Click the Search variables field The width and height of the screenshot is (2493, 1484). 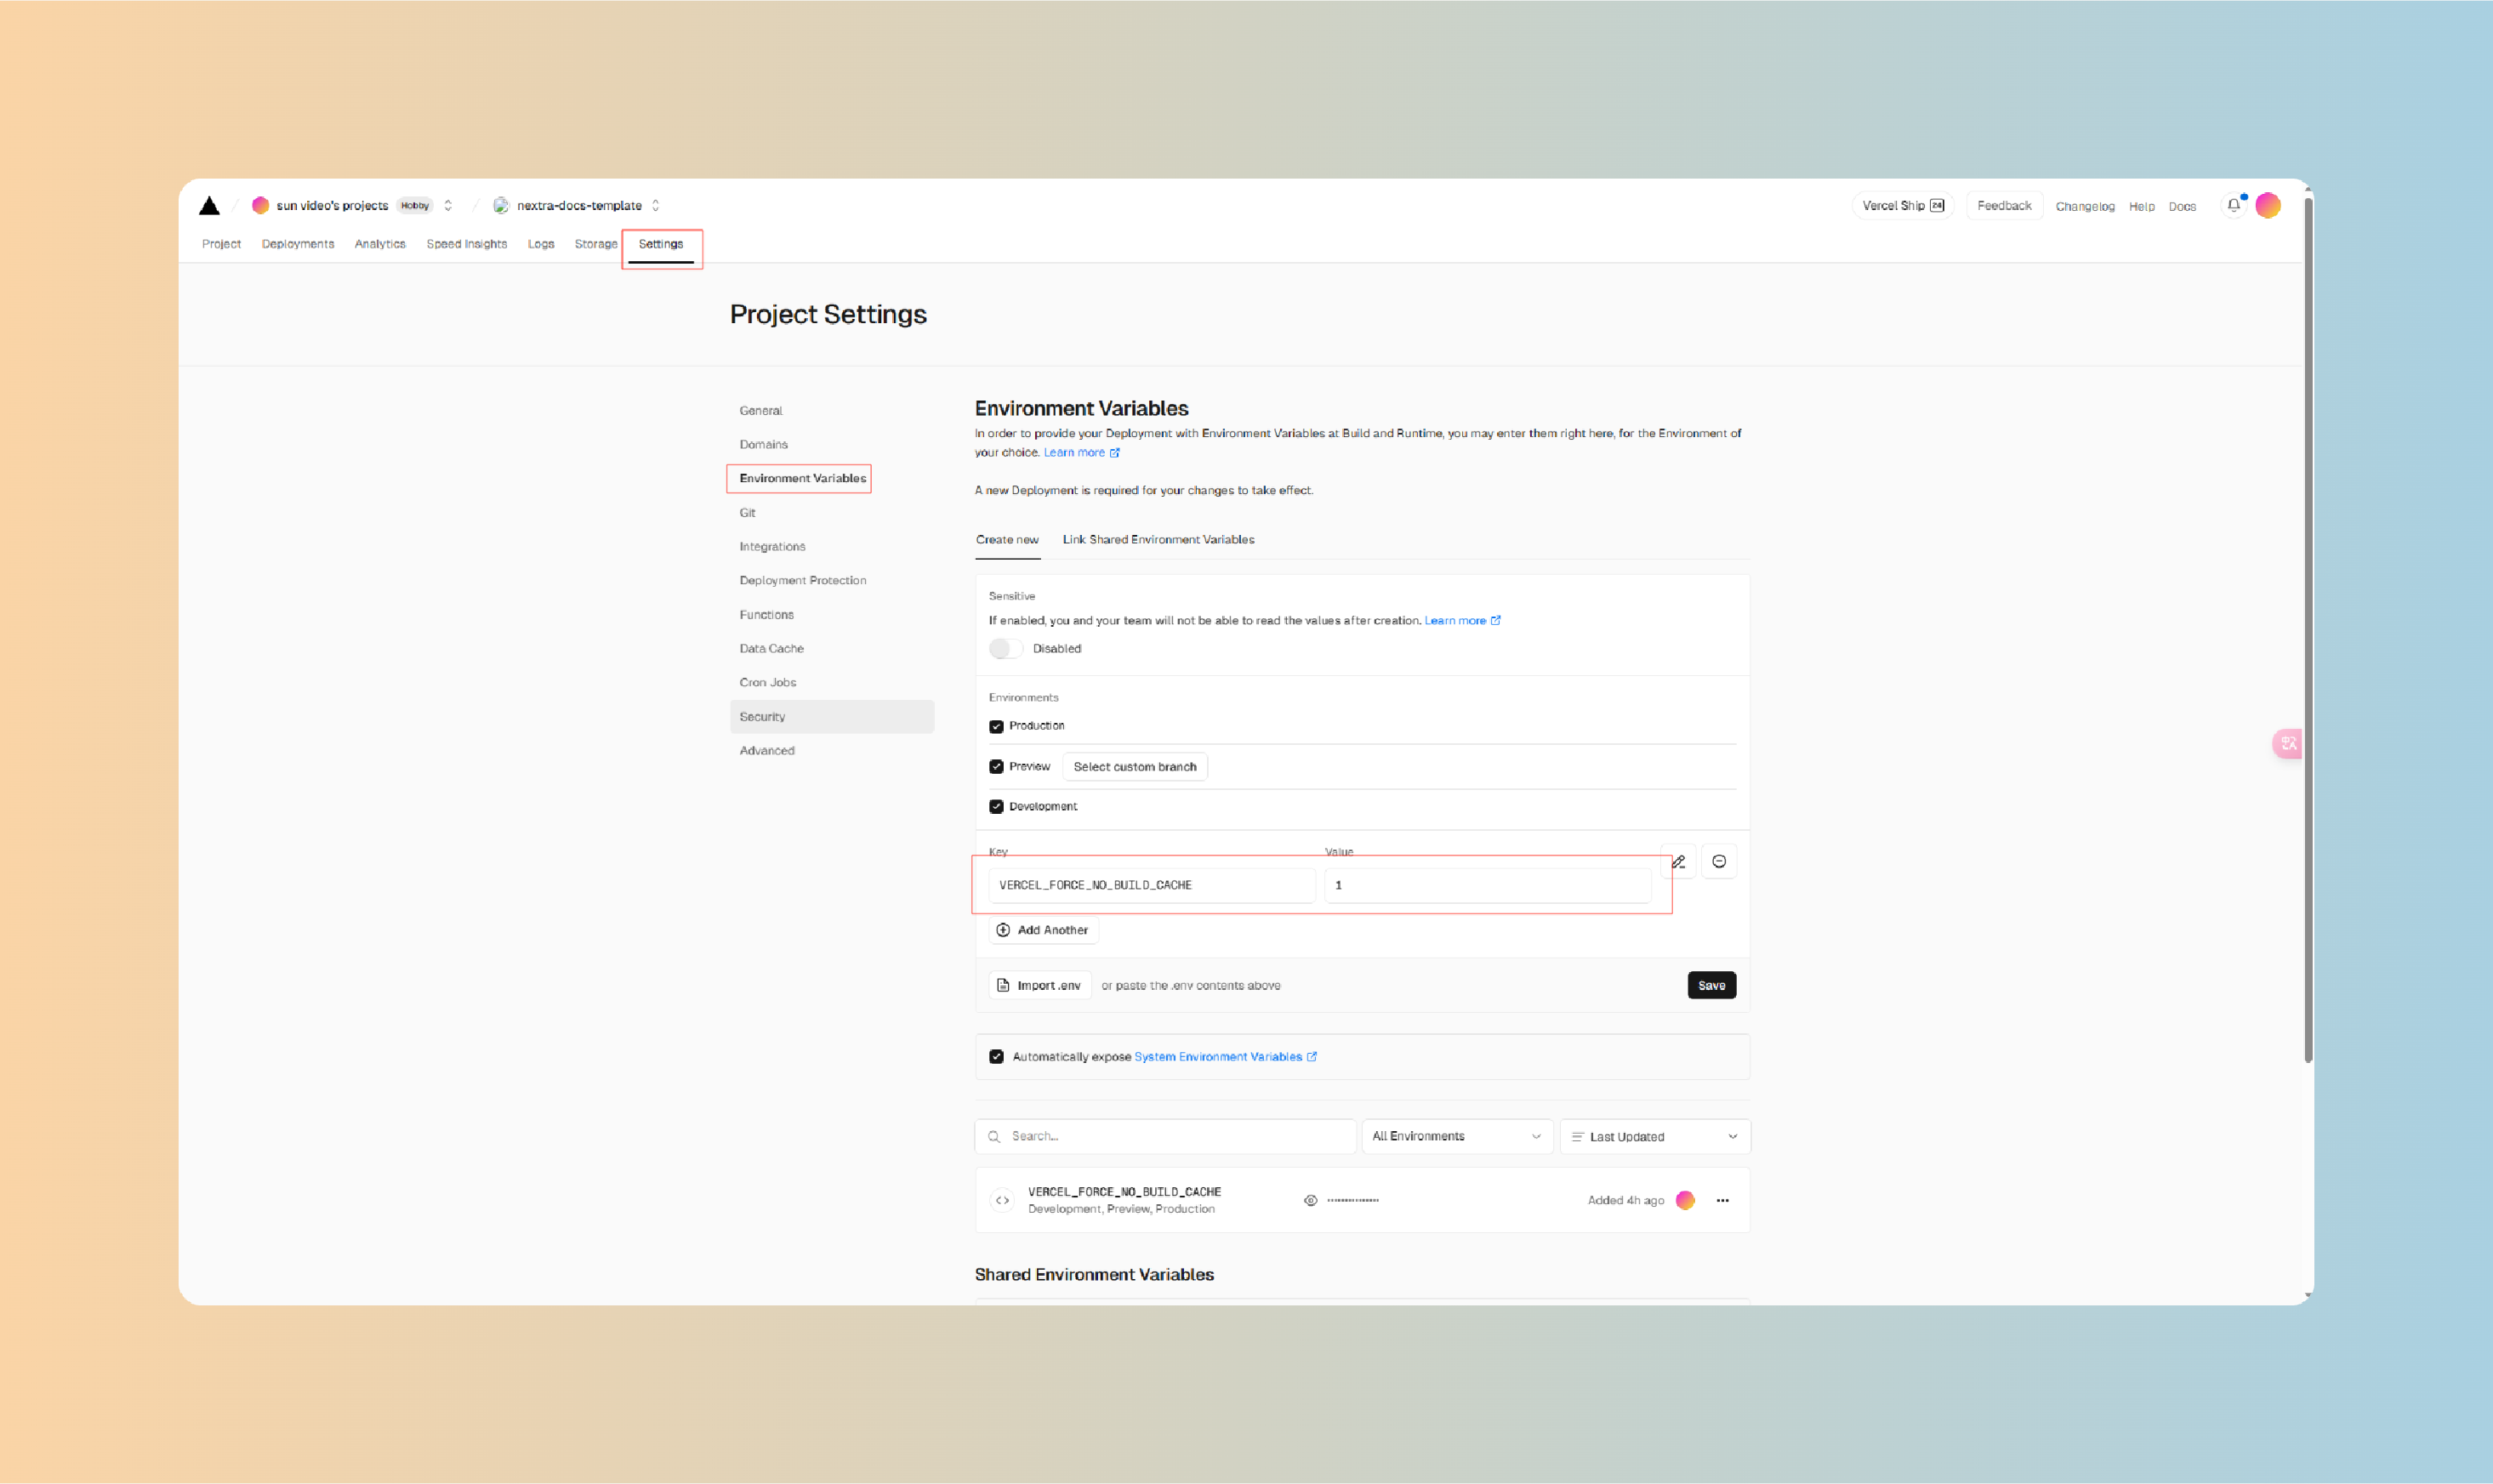click(1165, 1137)
